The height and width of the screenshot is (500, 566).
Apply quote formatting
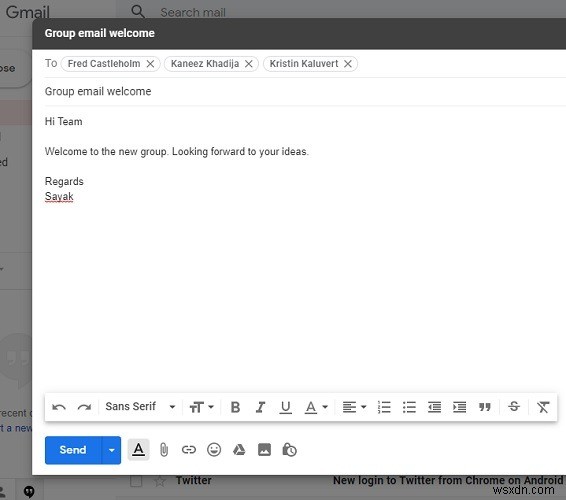[x=485, y=407]
